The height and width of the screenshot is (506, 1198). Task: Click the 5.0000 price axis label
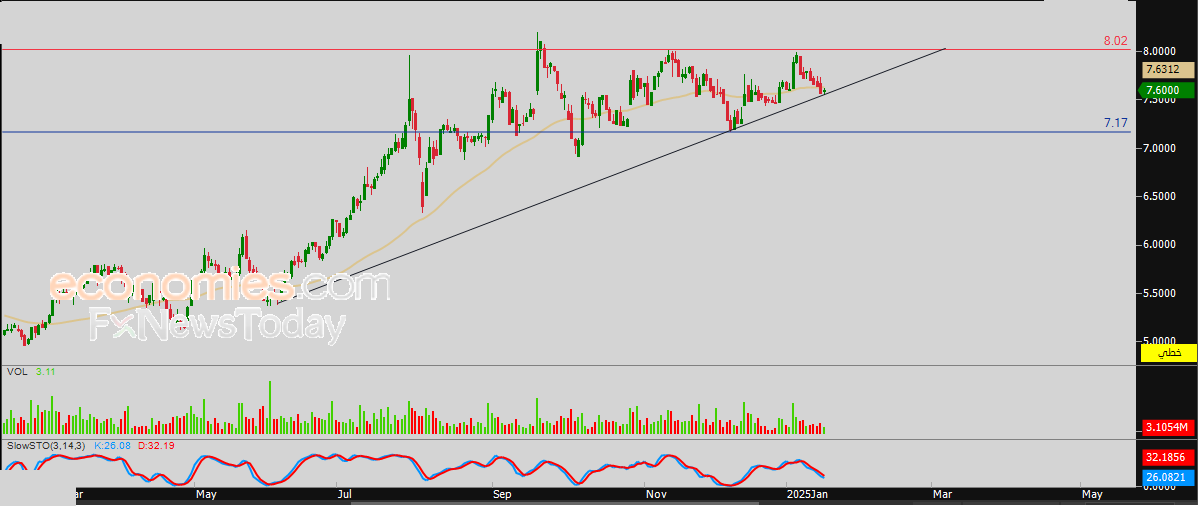coord(1161,342)
